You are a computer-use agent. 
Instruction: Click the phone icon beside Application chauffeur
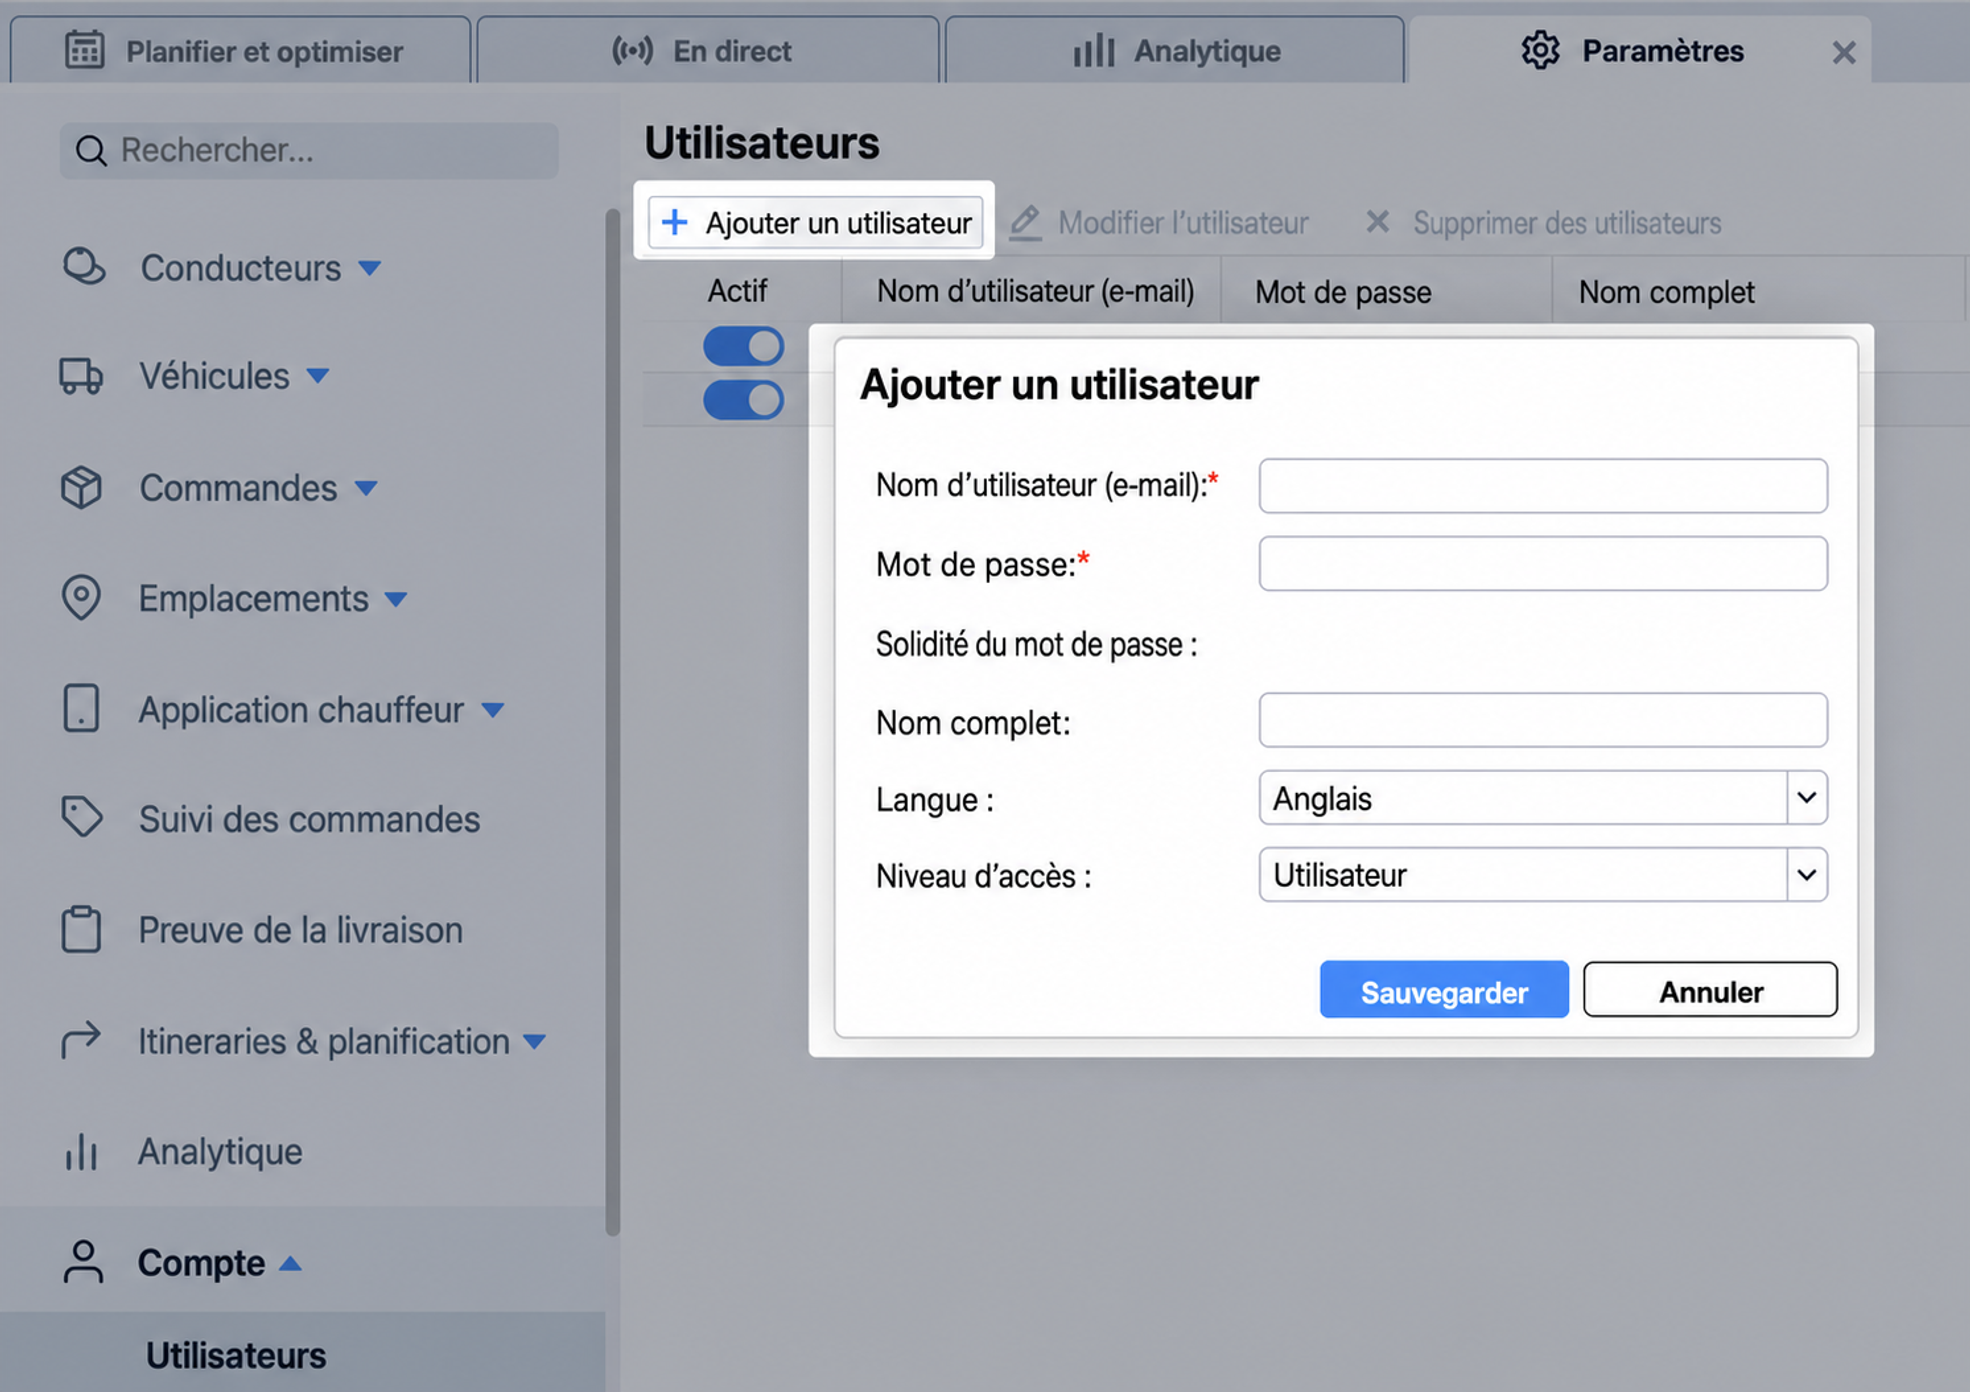[x=81, y=708]
